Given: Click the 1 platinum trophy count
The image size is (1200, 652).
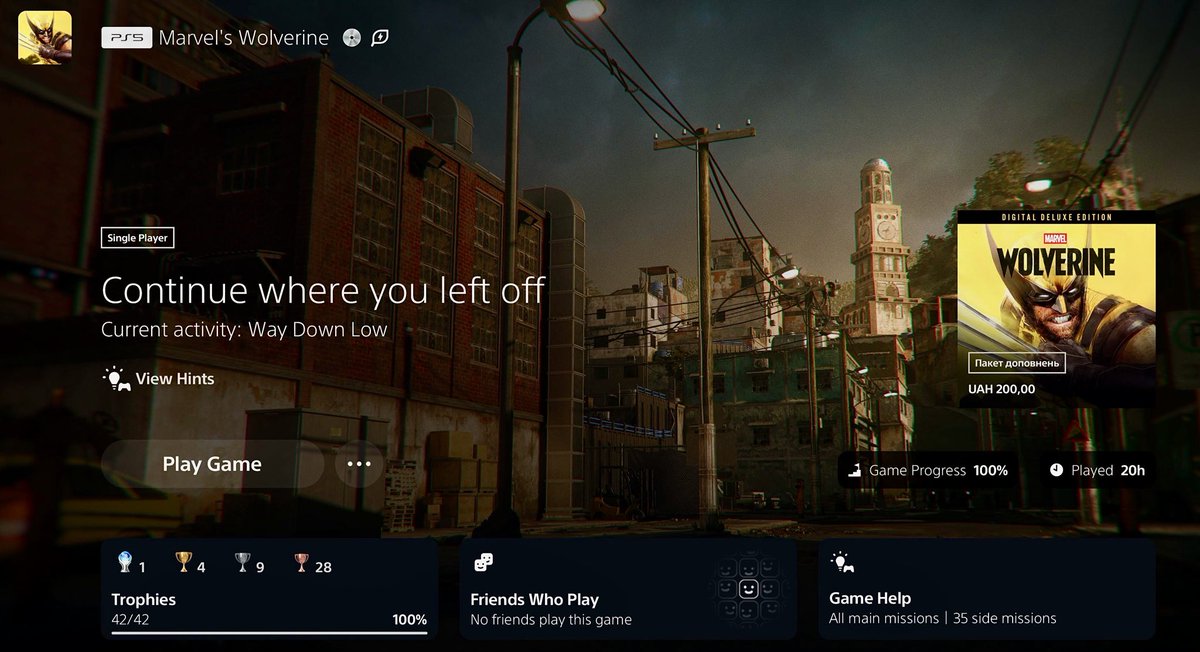Looking at the screenshot, I should coord(142,567).
